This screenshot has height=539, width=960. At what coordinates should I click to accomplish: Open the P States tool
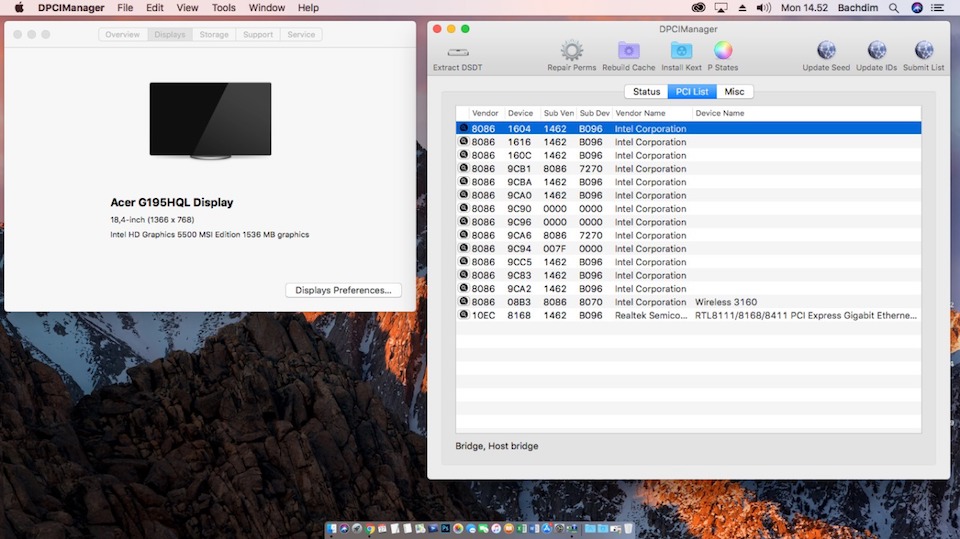pos(723,51)
